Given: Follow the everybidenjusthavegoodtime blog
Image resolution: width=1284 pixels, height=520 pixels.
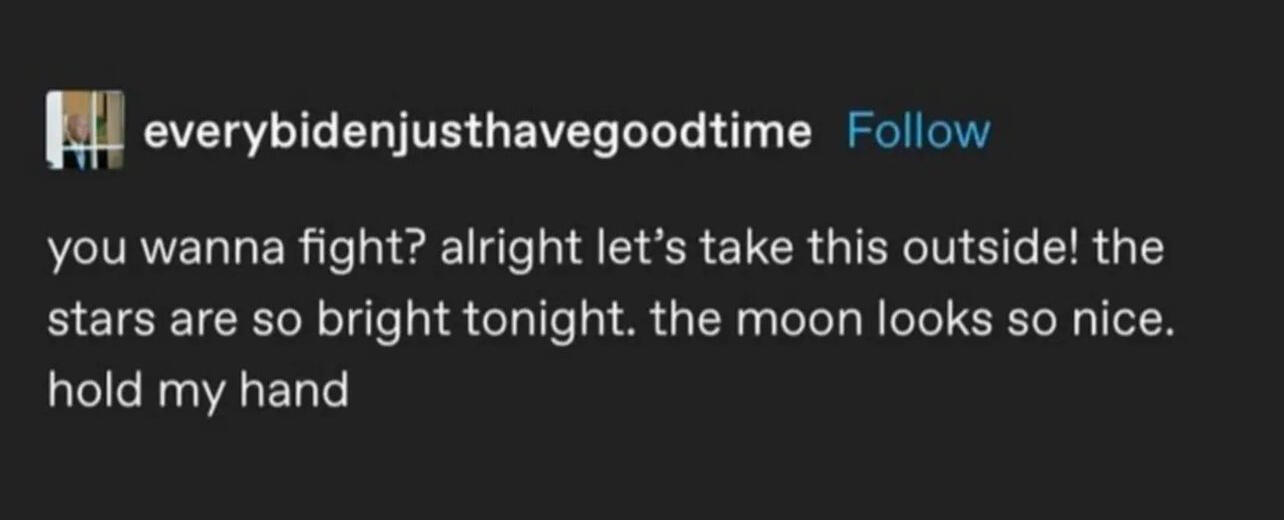Looking at the screenshot, I should coord(918,130).
